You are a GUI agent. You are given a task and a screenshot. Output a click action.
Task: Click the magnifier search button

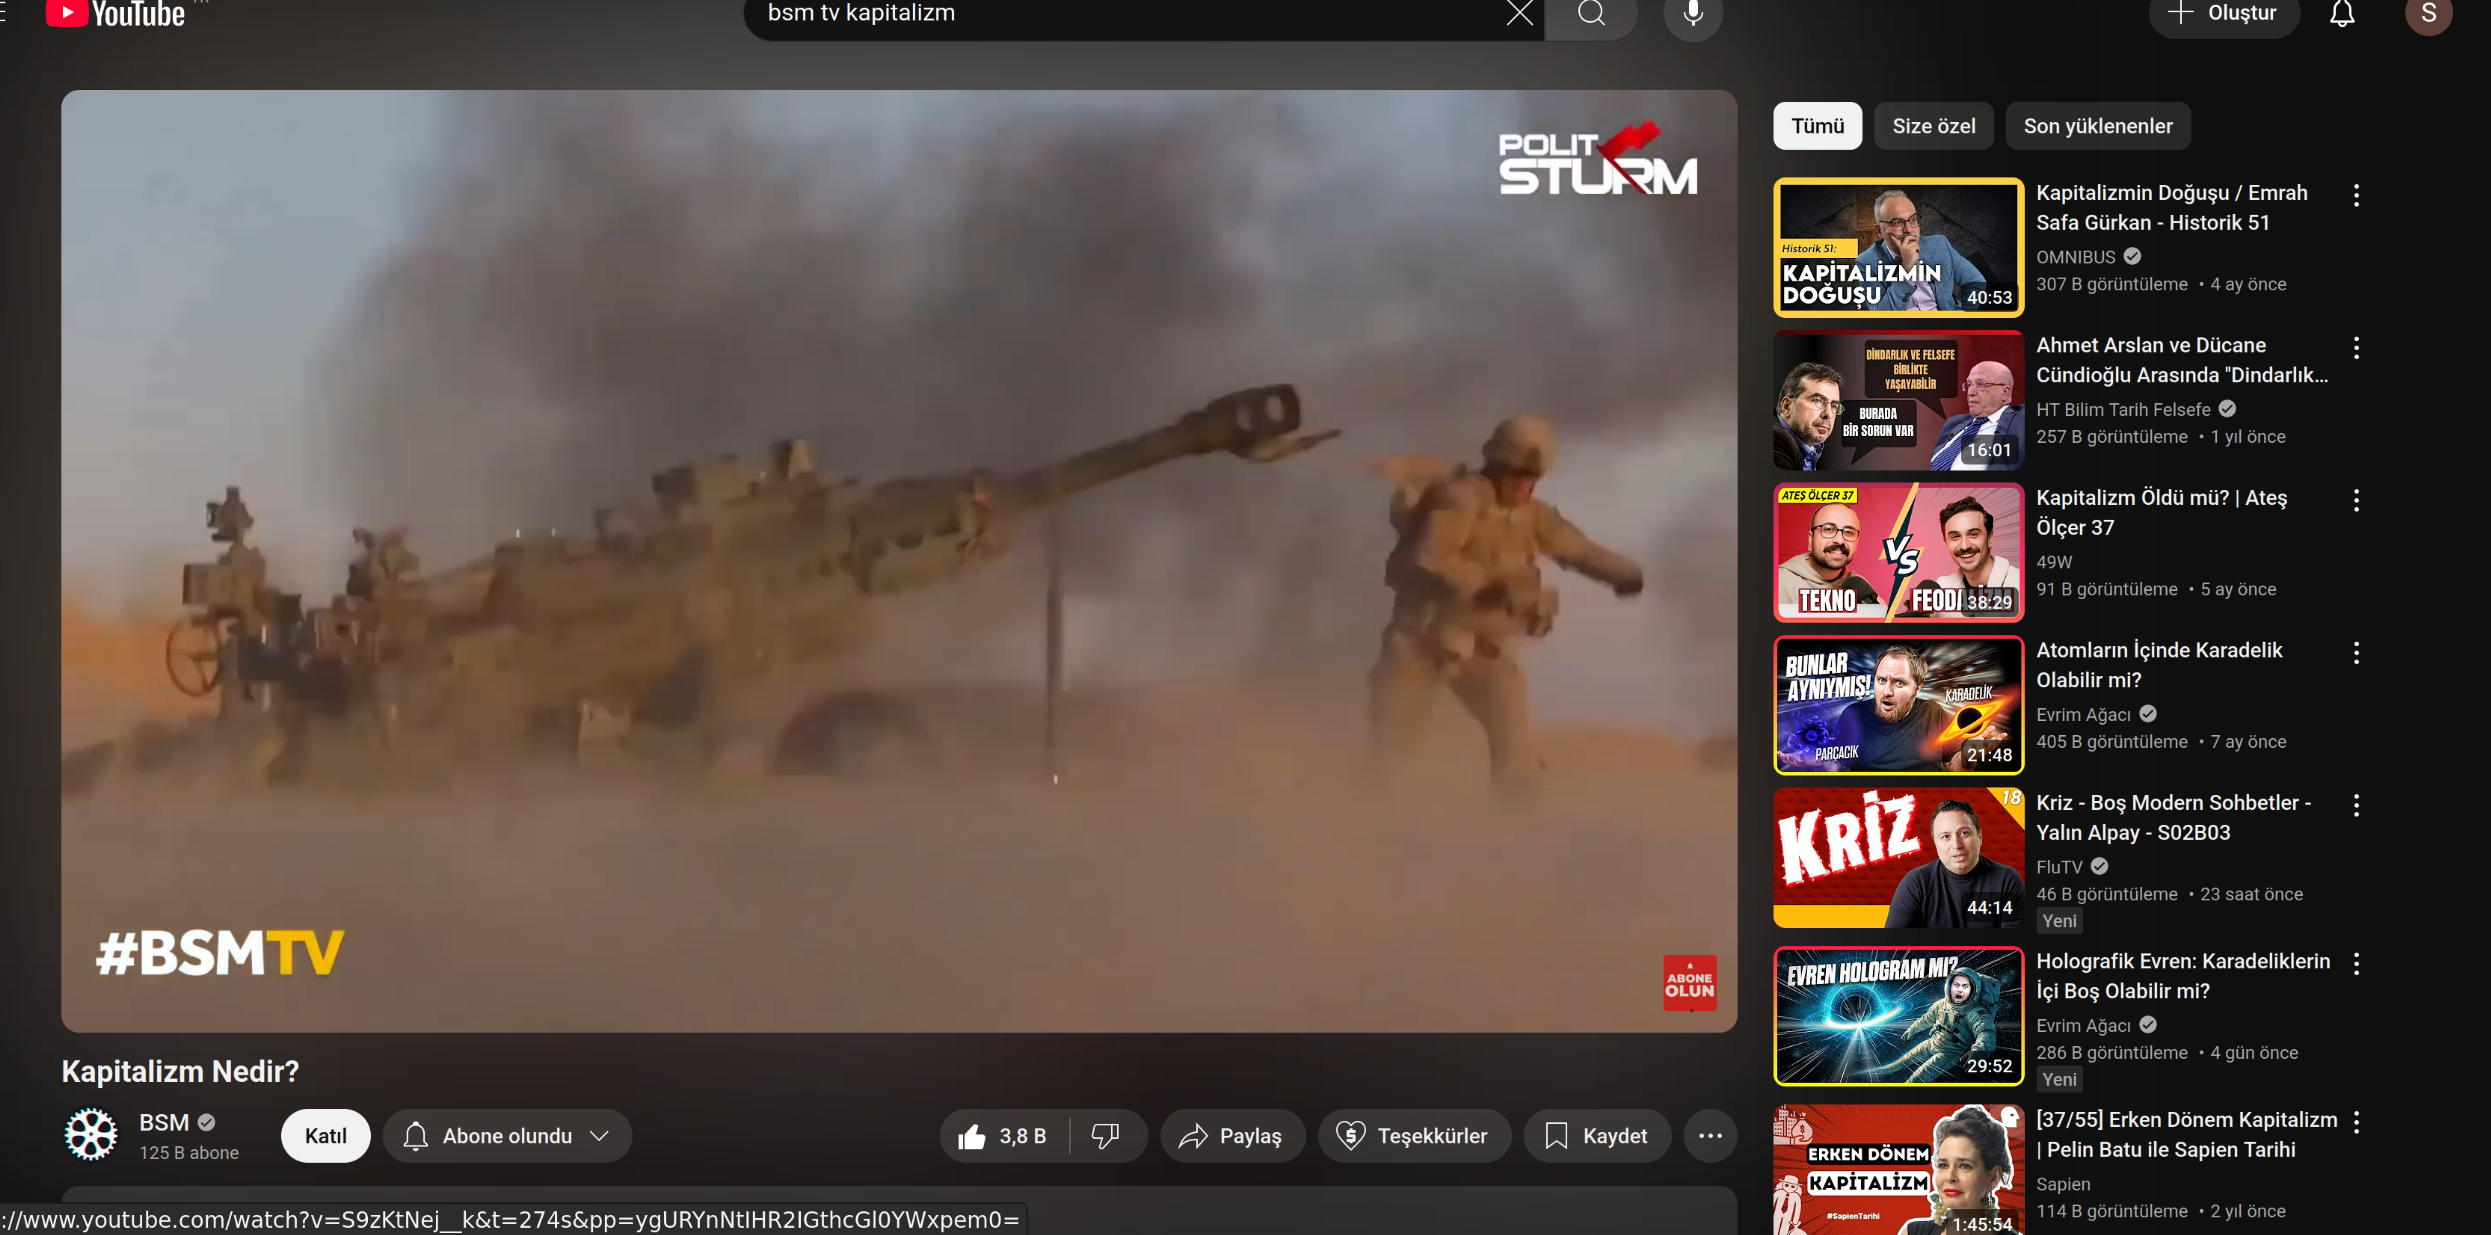[1591, 14]
